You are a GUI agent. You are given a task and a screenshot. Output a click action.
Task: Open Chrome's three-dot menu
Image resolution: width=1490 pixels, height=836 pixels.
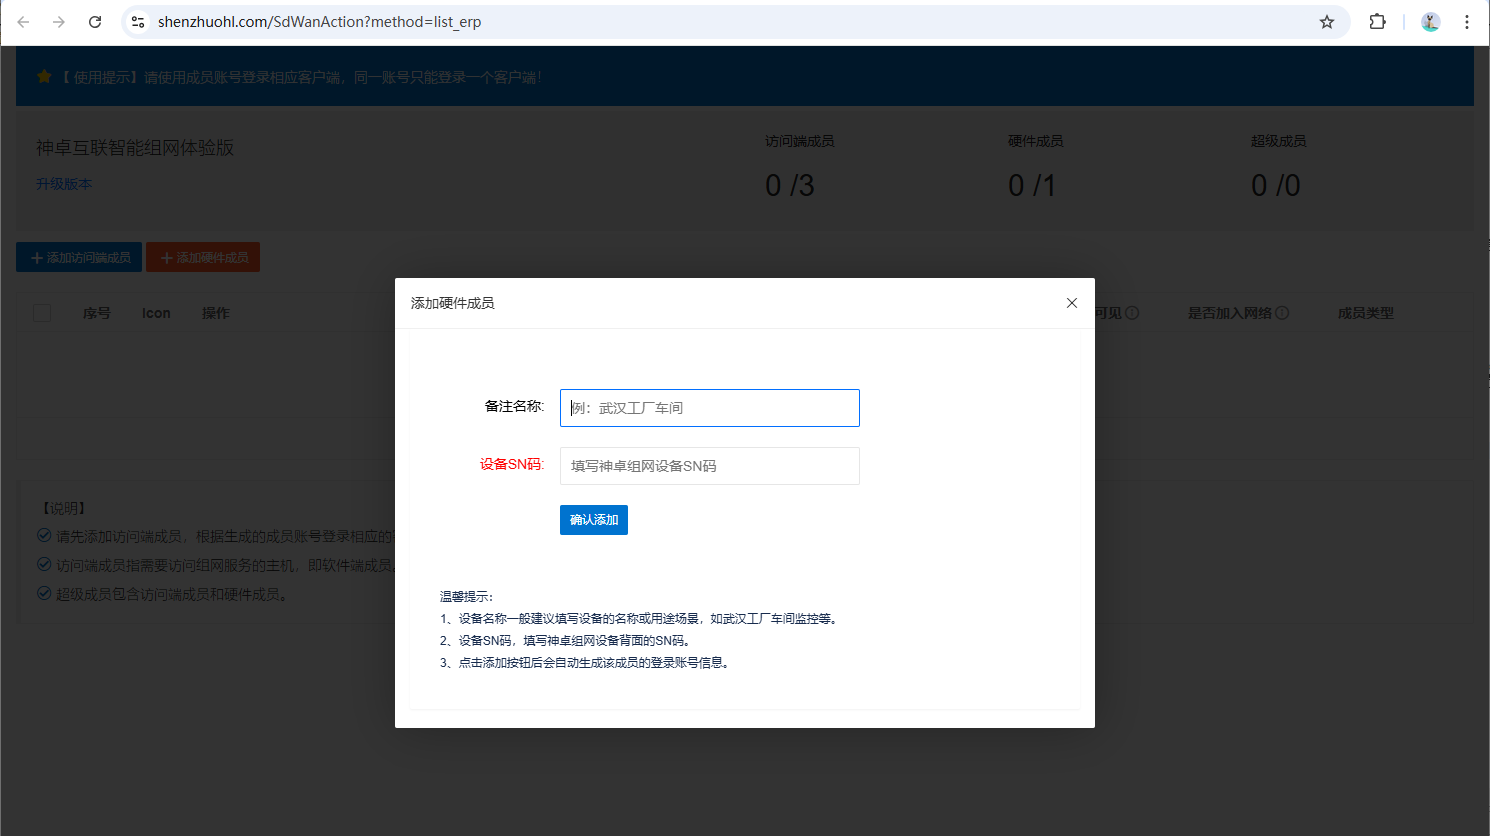1467,22
